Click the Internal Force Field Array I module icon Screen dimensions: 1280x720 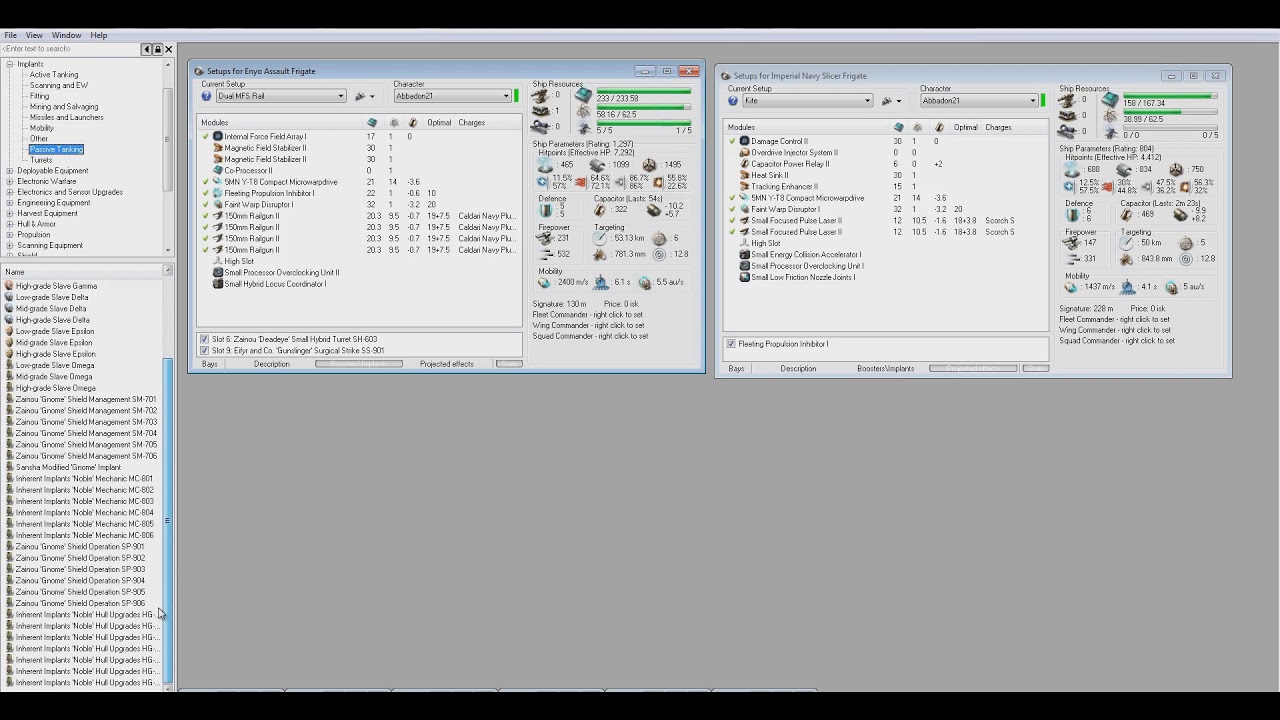coord(217,136)
